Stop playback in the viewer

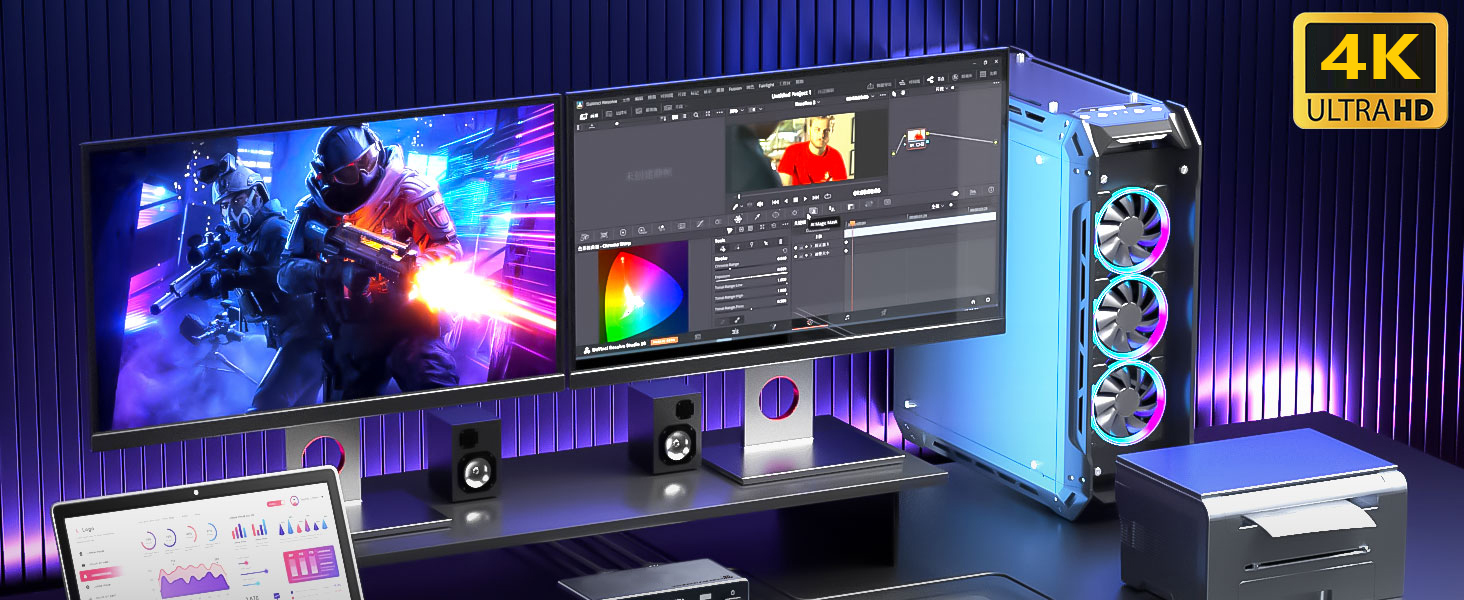[795, 200]
